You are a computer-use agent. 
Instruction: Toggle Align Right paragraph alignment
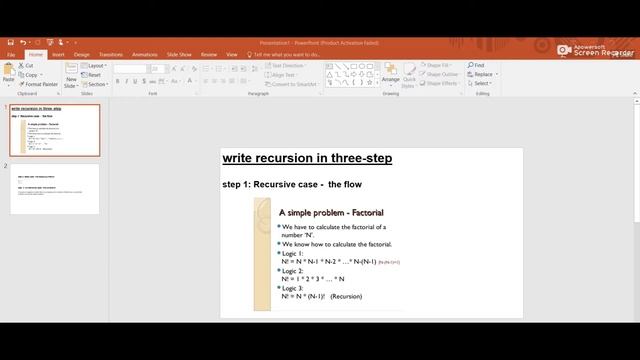[223, 82]
